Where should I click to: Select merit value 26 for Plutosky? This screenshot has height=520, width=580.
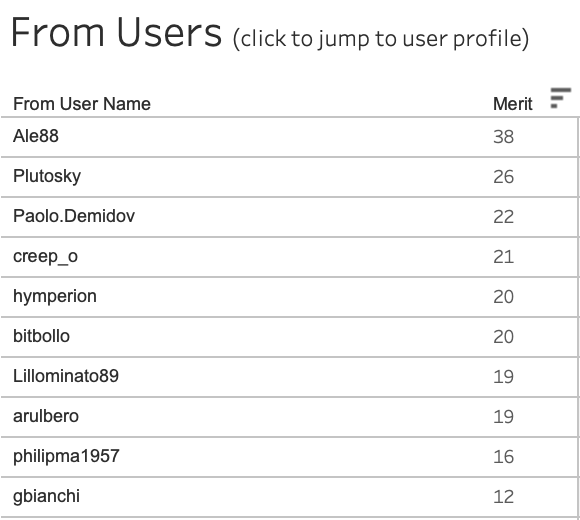pyautogui.click(x=503, y=177)
